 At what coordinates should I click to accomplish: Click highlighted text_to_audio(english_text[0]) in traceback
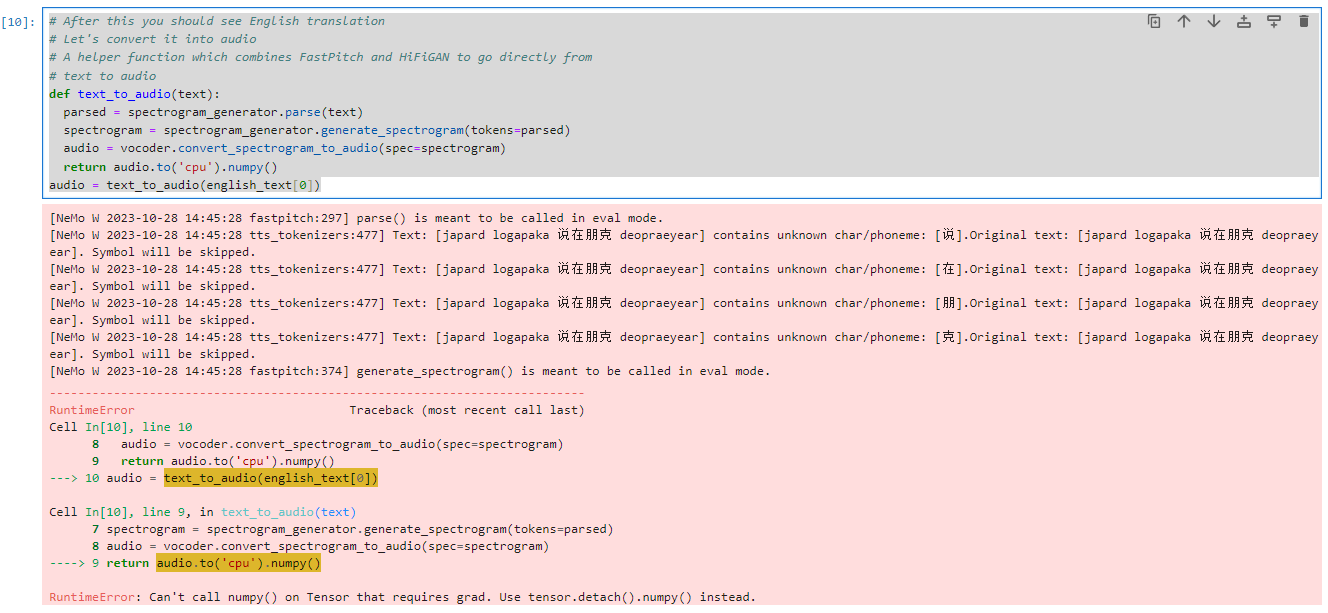tap(271, 478)
